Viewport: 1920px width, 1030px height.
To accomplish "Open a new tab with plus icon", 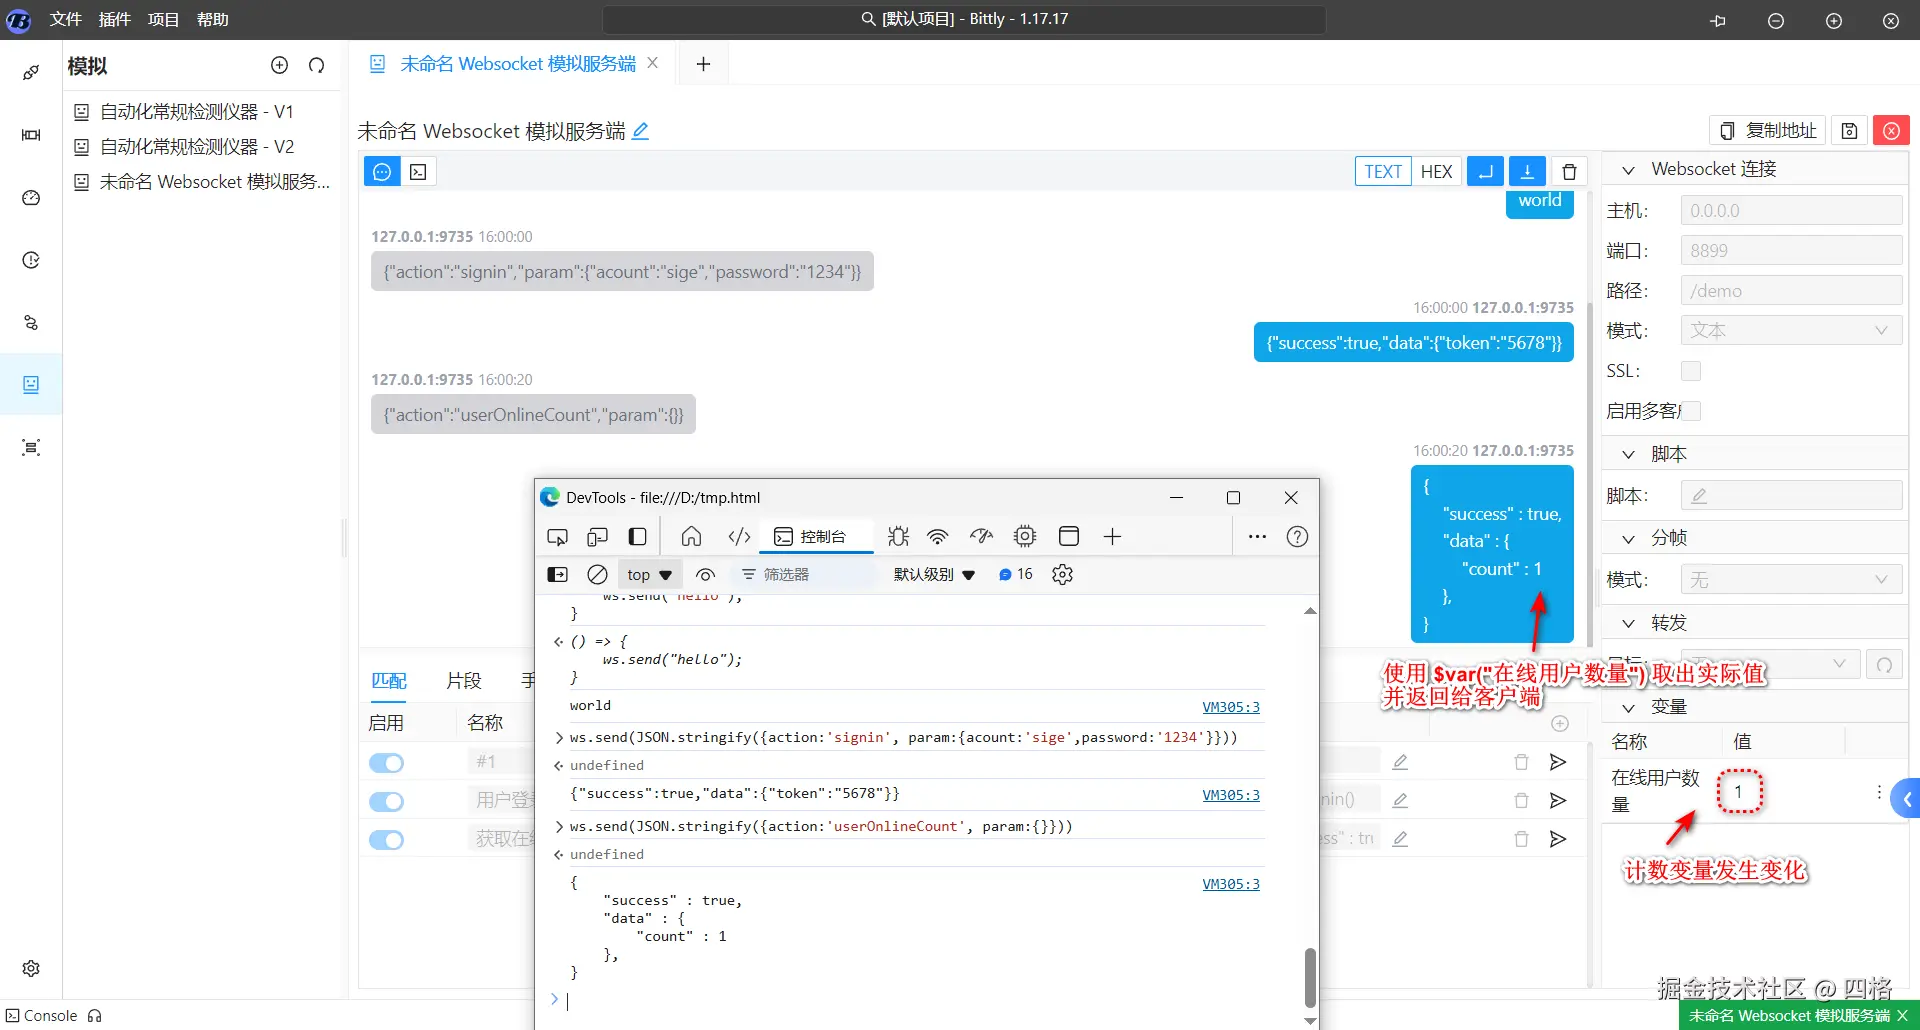I will click(x=703, y=64).
